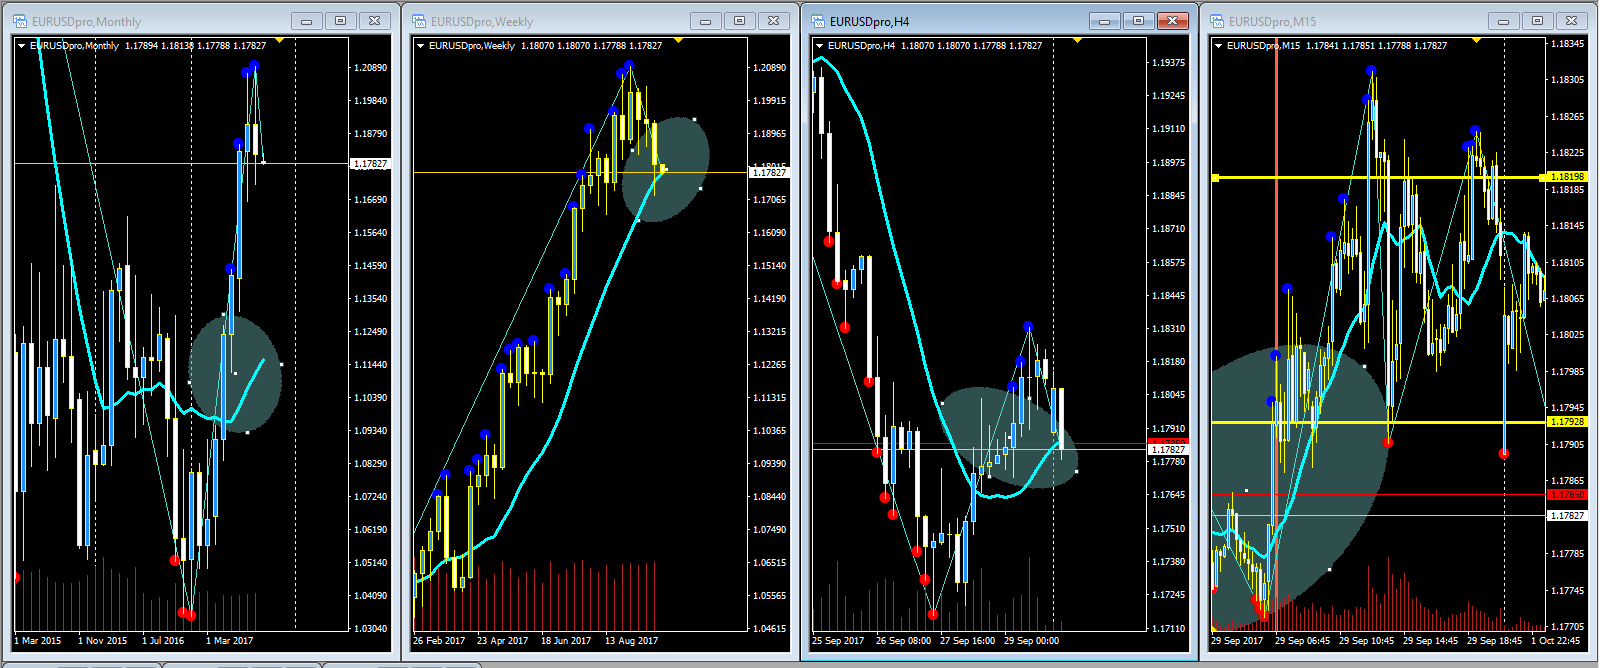Viewport: 1600px width, 668px height.
Task: Click the 1.17827 price tag on Monthly chart
Action: pyautogui.click(x=370, y=163)
